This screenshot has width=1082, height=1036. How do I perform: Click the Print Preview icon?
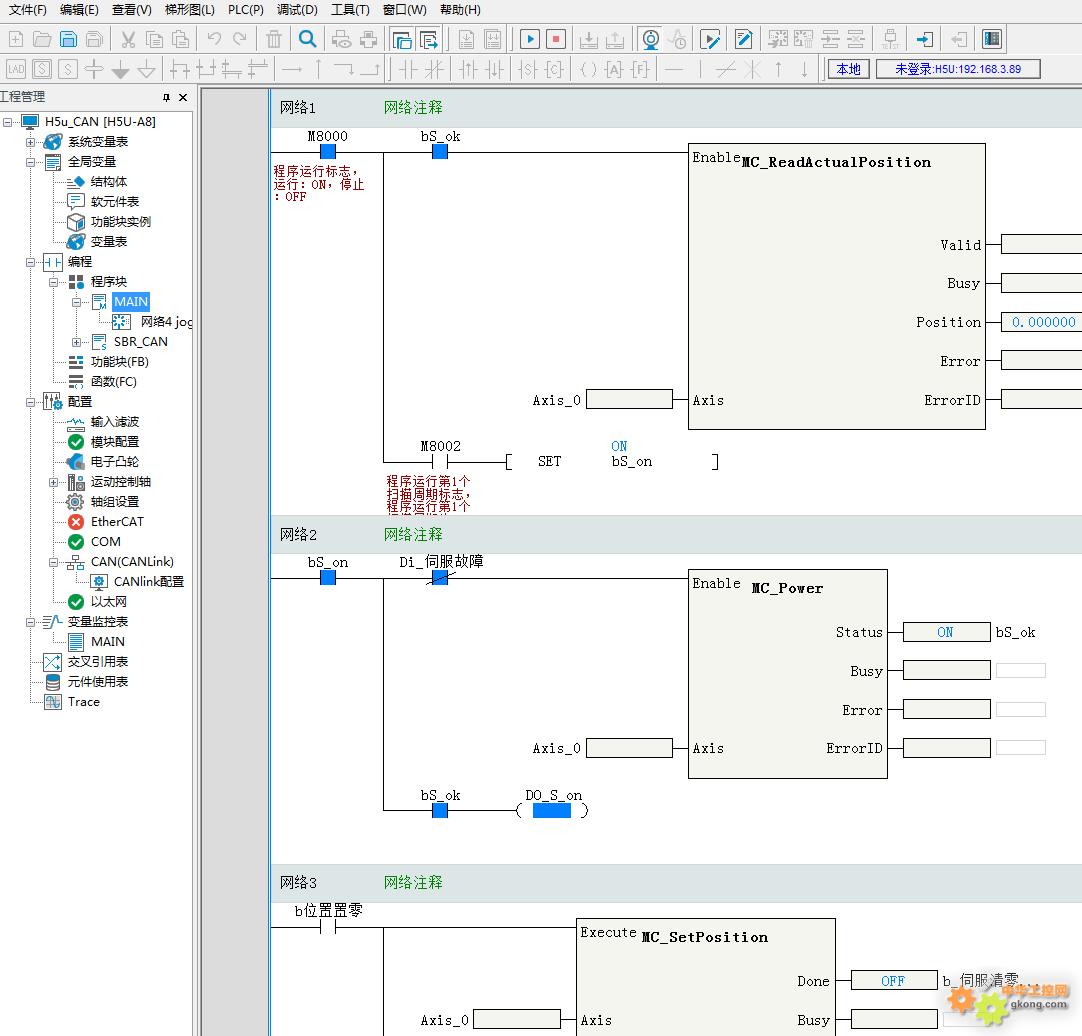[342, 39]
